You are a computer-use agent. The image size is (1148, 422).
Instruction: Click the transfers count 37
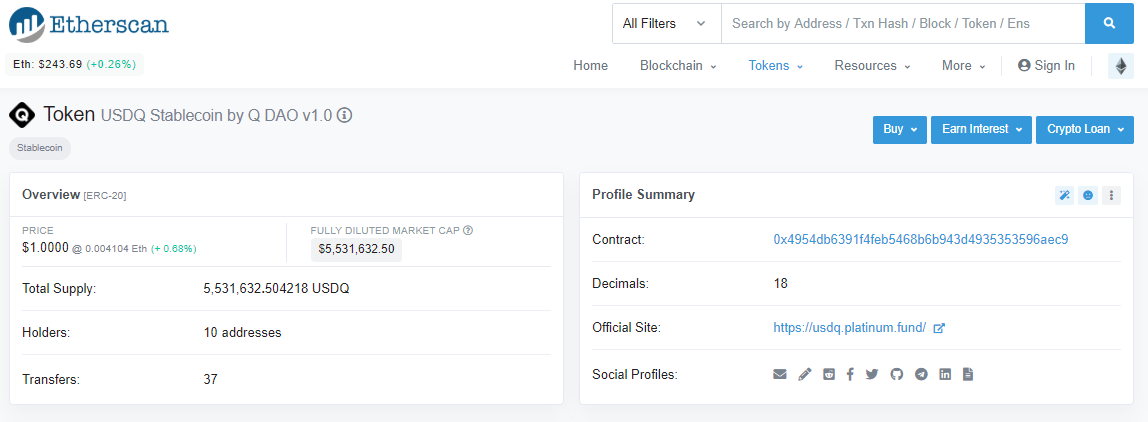[x=210, y=380]
